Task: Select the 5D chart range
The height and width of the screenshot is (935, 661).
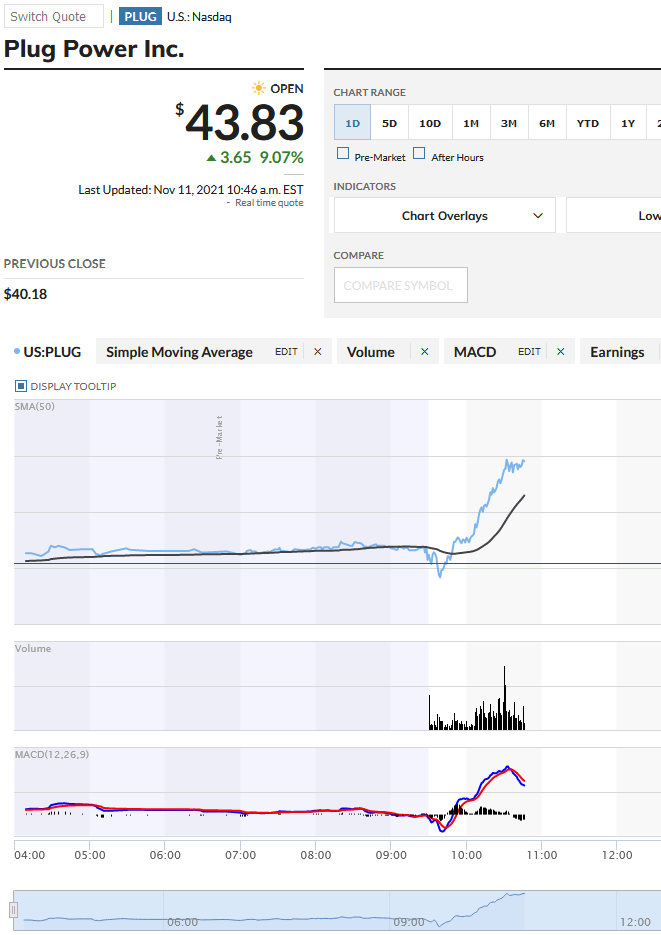Action: 389,123
